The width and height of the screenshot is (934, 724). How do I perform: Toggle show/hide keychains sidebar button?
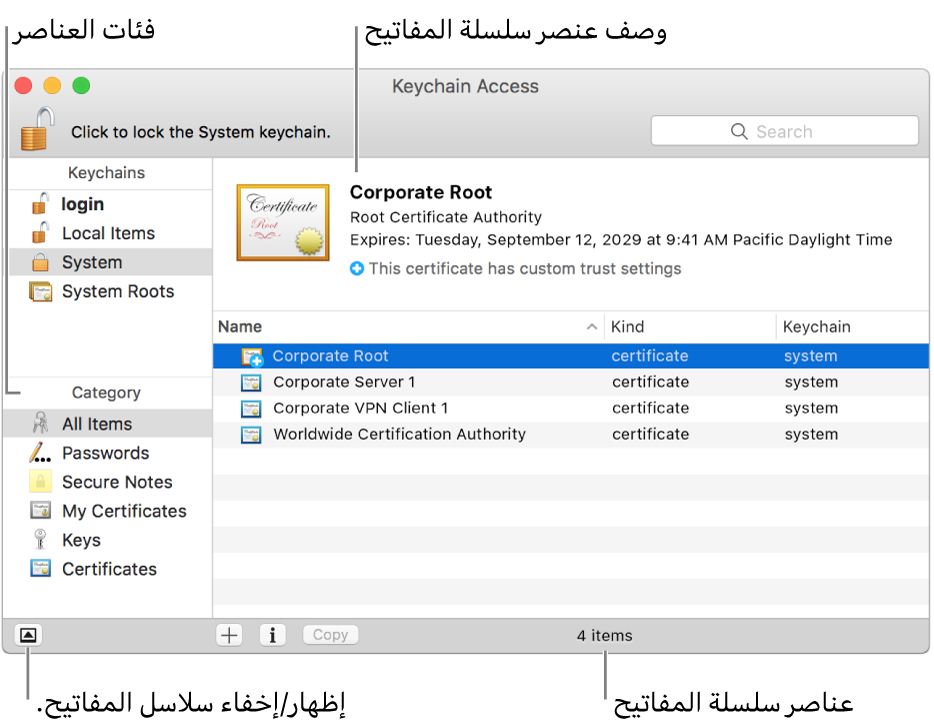(x=28, y=635)
